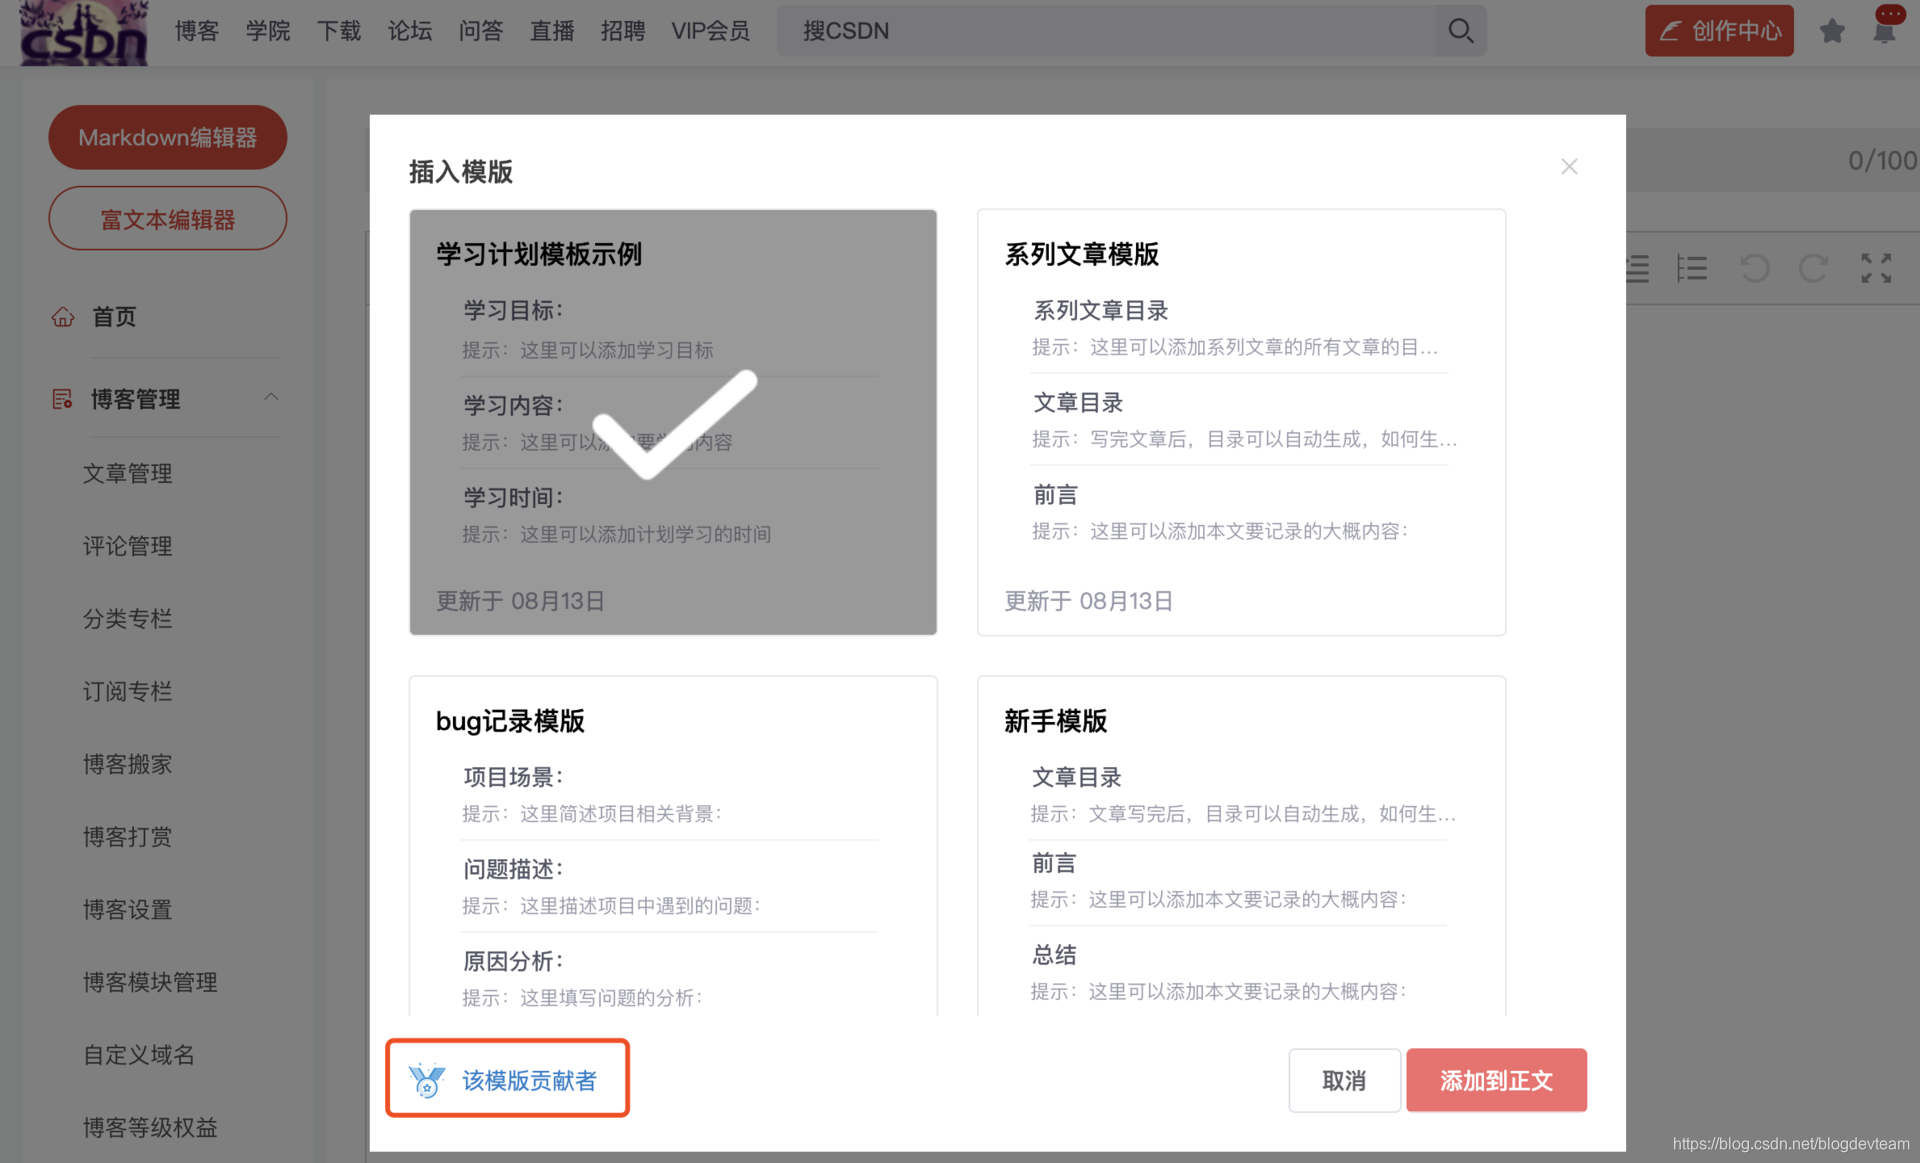Screen dimensions: 1920x1163
Task: Deselect the 学习计划模板示例 template card
Action: (x=672, y=422)
